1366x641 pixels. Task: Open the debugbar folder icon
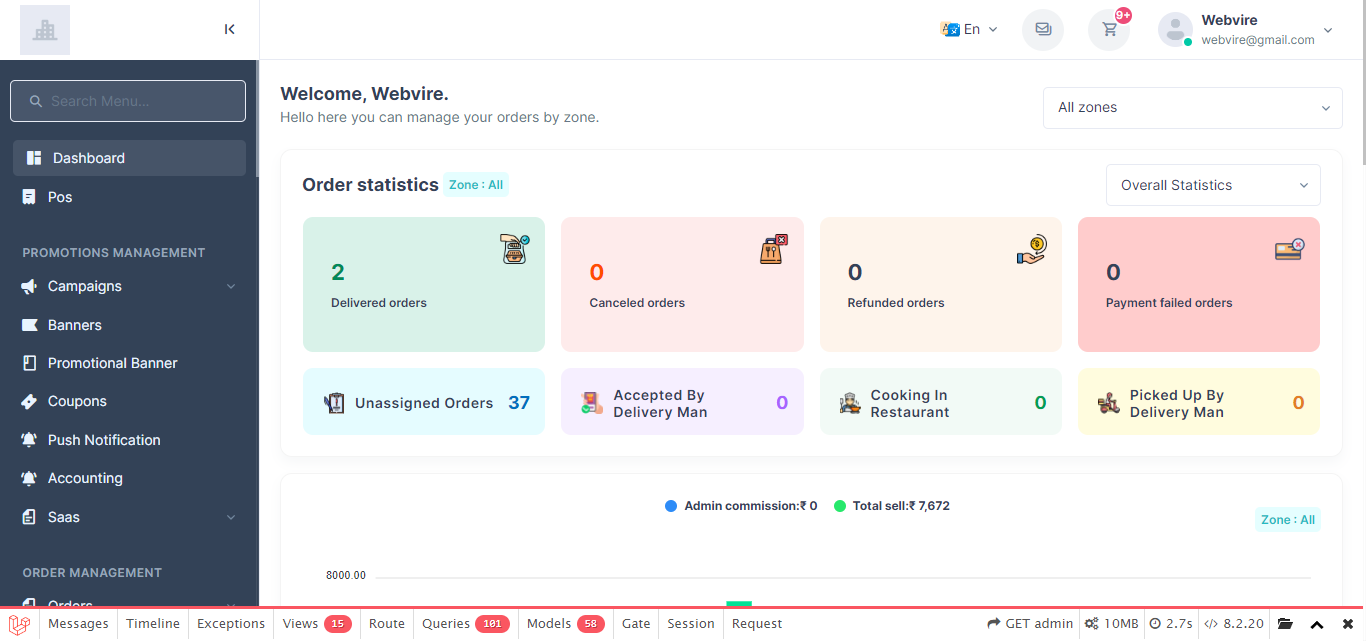coord(1286,624)
